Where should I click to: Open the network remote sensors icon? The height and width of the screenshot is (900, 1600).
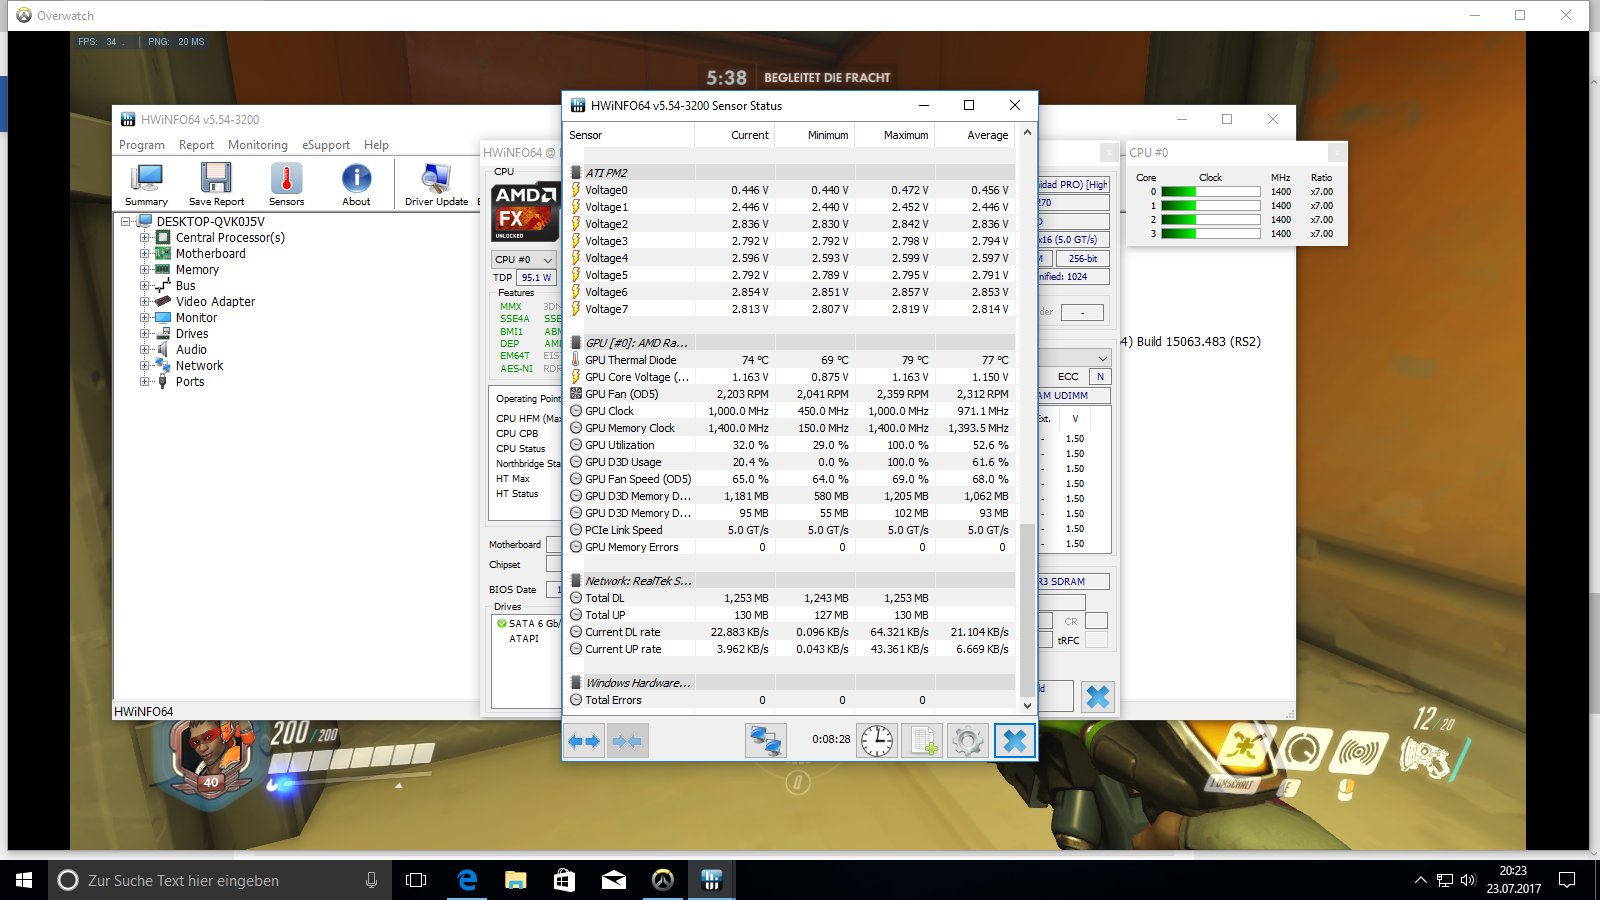pos(765,741)
